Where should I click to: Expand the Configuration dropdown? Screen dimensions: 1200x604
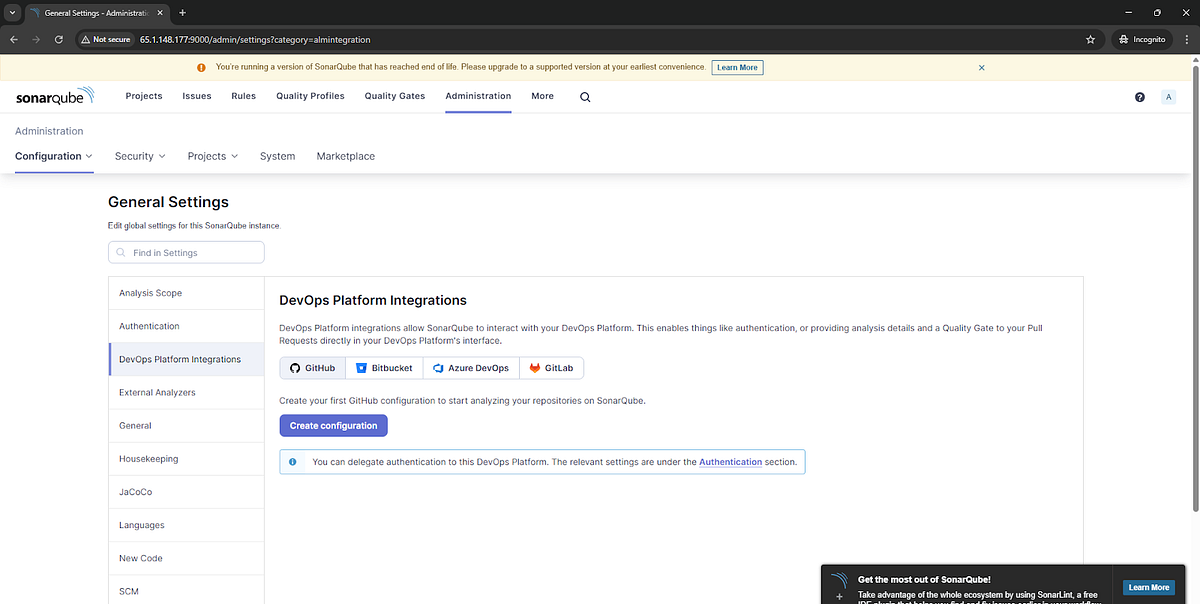(53, 156)
